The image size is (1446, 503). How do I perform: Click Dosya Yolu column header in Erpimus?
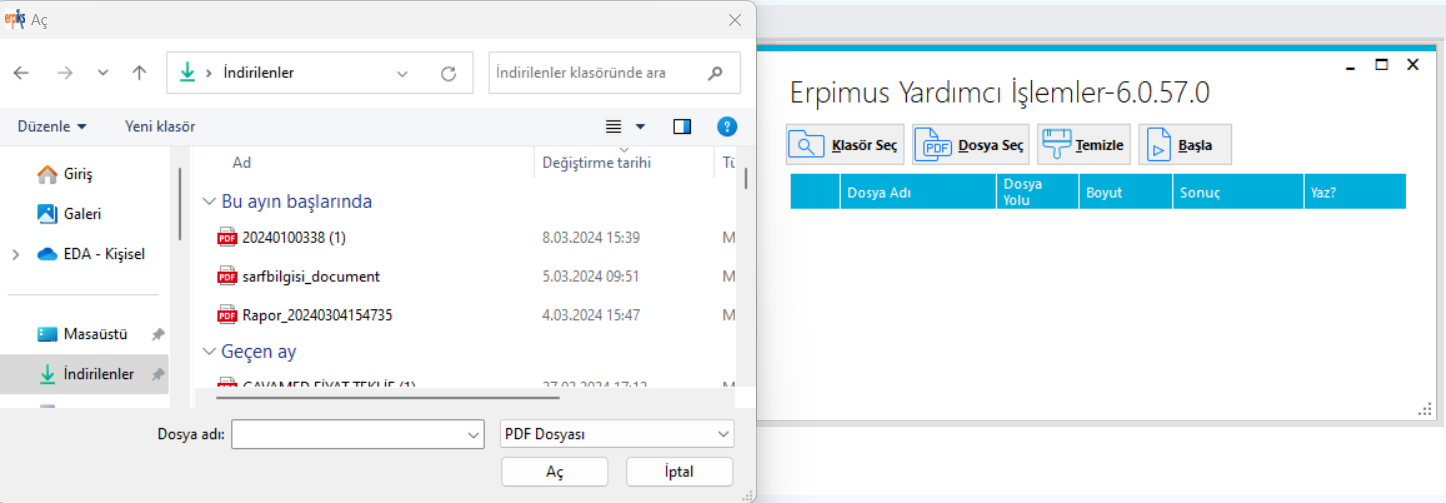1038,192
